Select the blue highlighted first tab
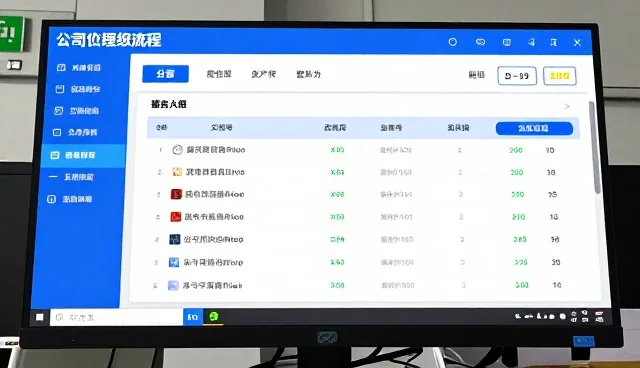Screen dimensions: 640x368 point(165,74)
